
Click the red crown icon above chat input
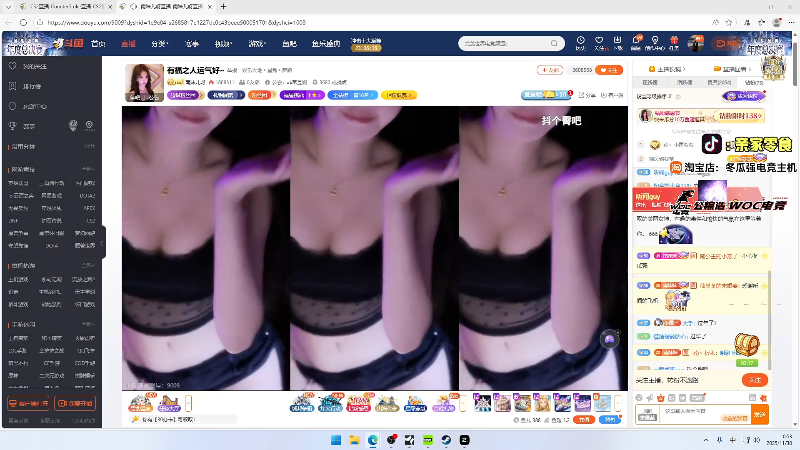[661, 397]
